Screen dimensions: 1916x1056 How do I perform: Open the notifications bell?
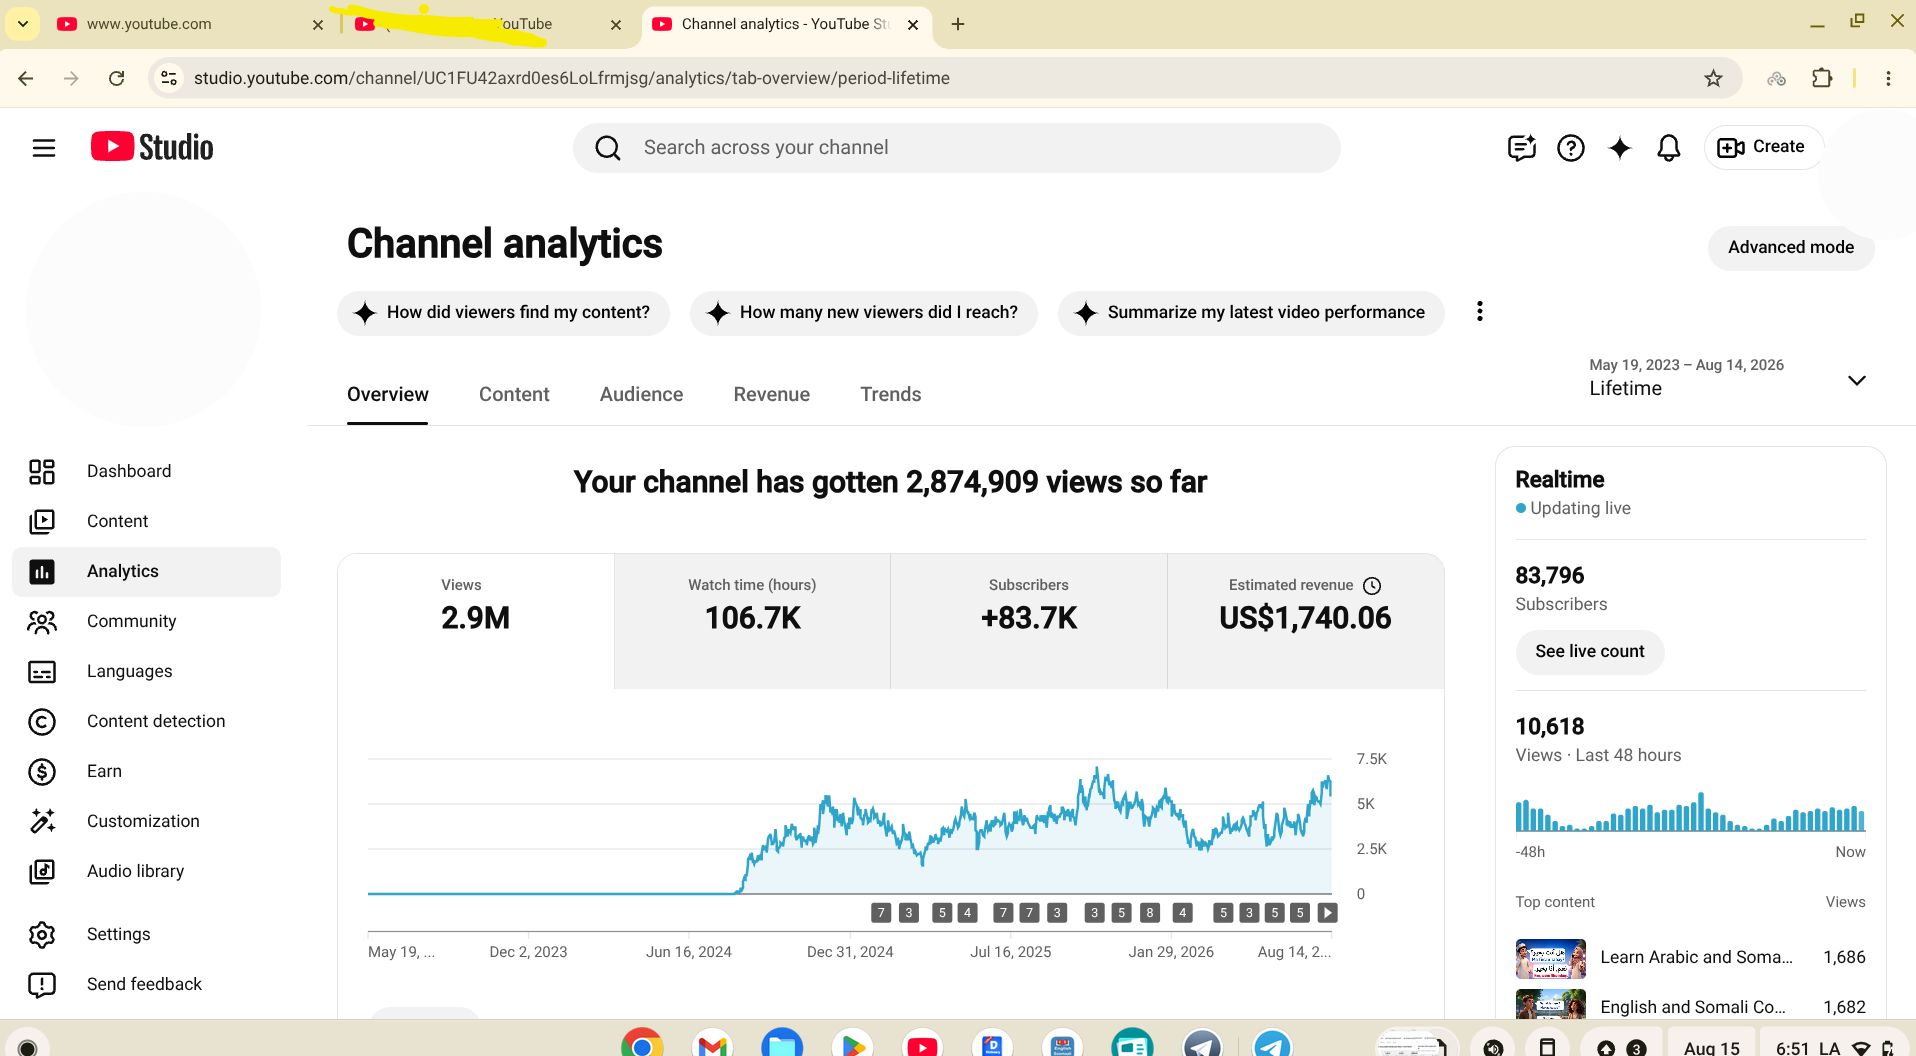(x=1668, y=148)
